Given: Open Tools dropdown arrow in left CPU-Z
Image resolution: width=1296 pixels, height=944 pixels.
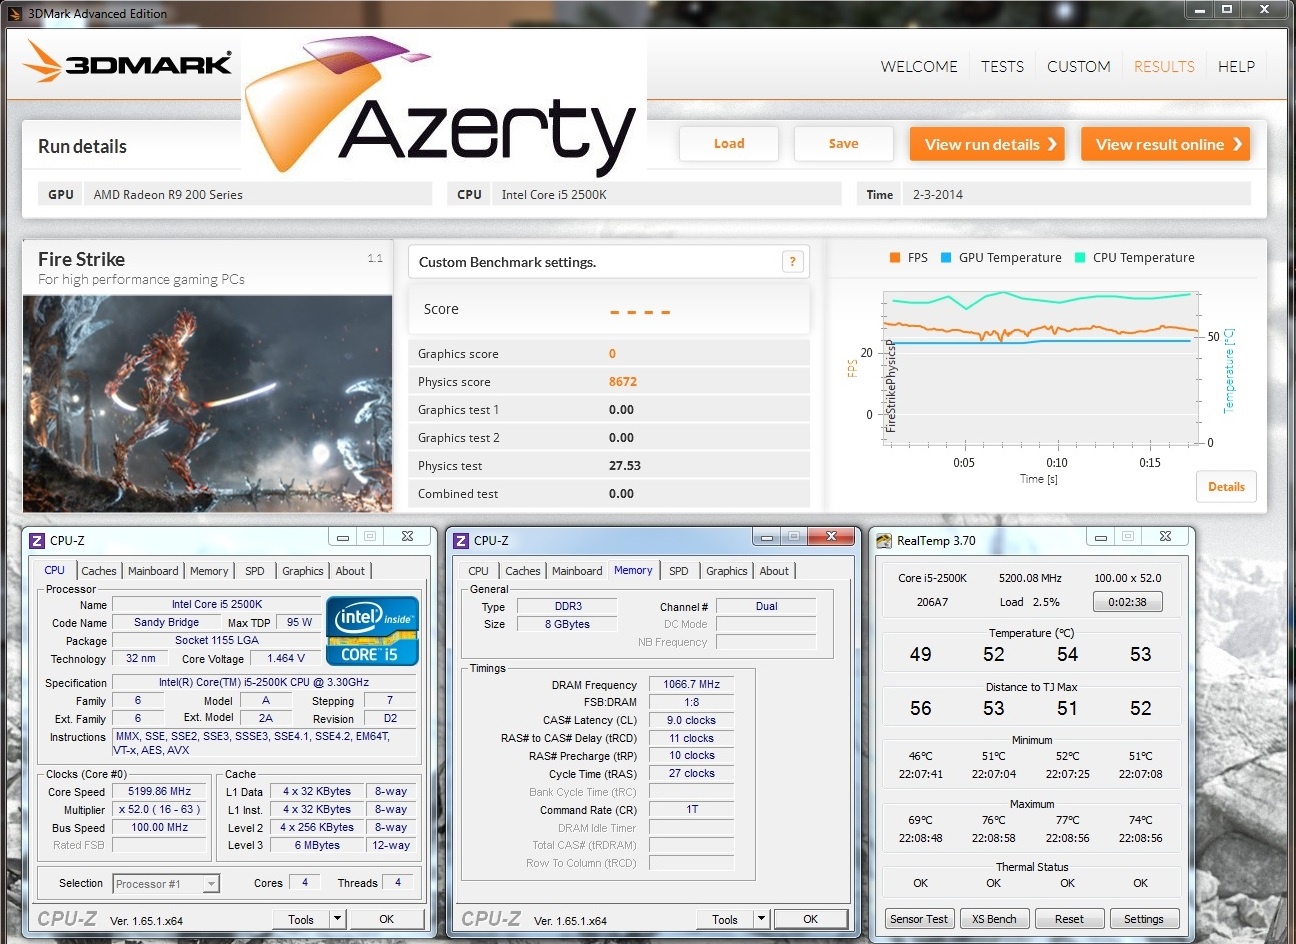Looking at the screenshot, I should (338, 919).
